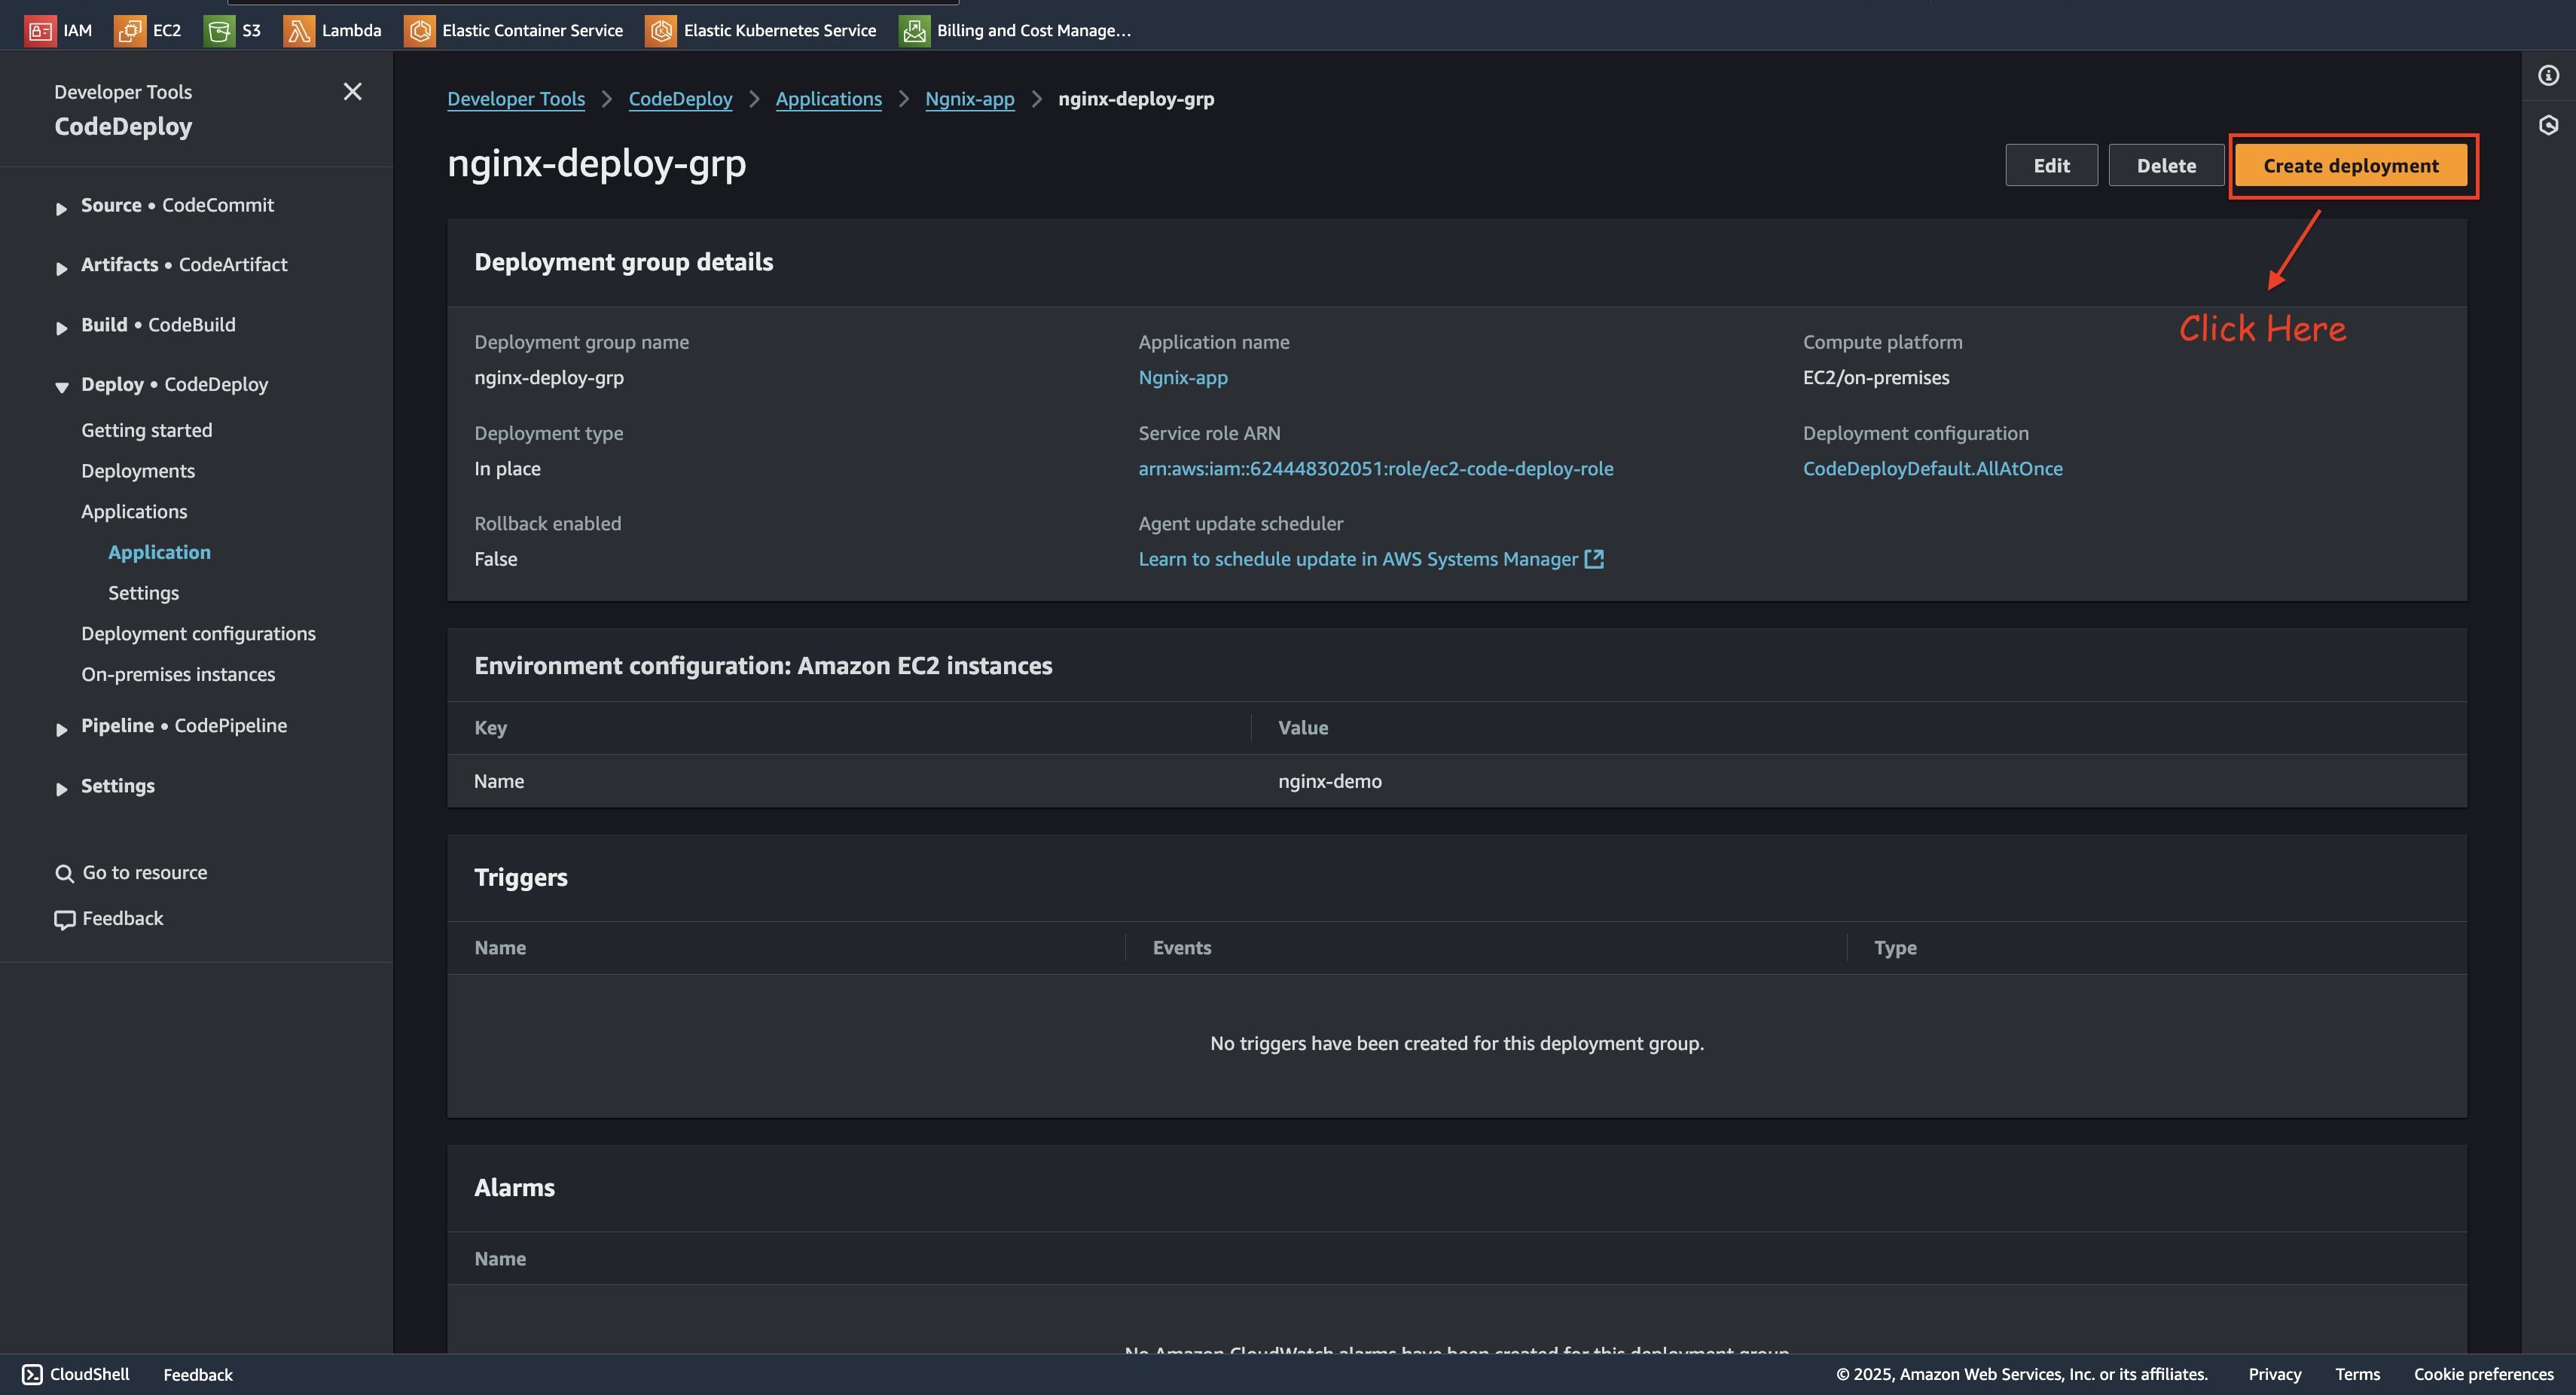Go to Deployments in sidebar
The height and width of the screenshot is (1395, 2576).
tap(138, 471)
